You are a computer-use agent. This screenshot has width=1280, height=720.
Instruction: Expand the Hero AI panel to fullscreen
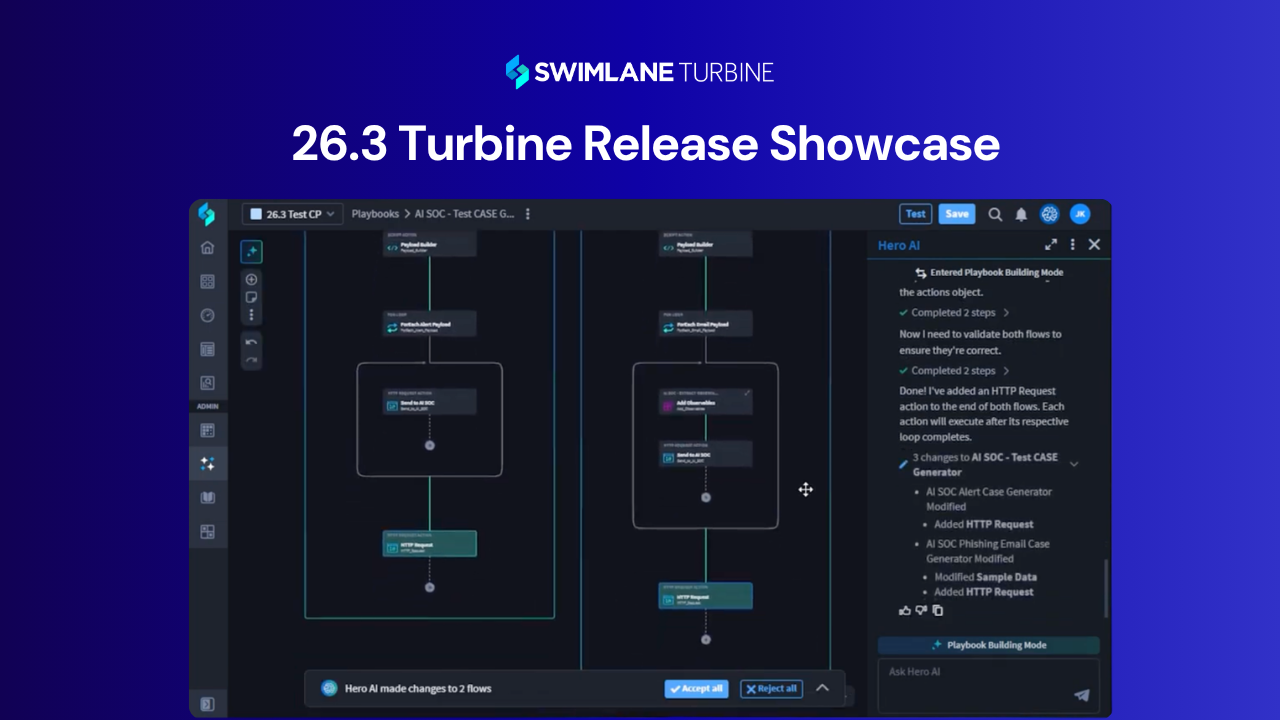[x=1051, y=244]
